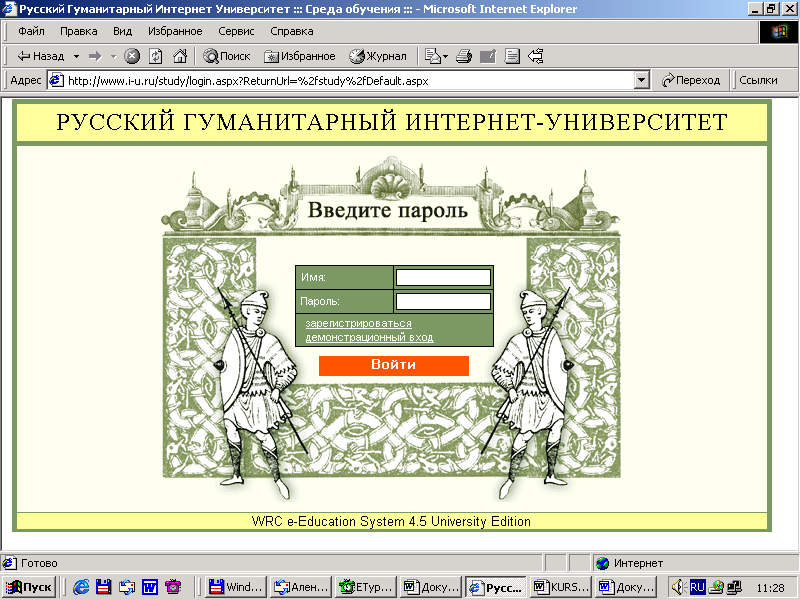
Task: Follow the зарегистрироваться link
Action: point(358,323)
